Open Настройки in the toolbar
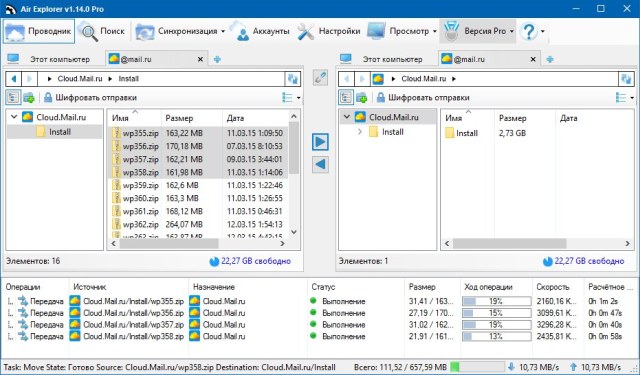640x375 pixels. pyautogui.click(x=329, y=31)
